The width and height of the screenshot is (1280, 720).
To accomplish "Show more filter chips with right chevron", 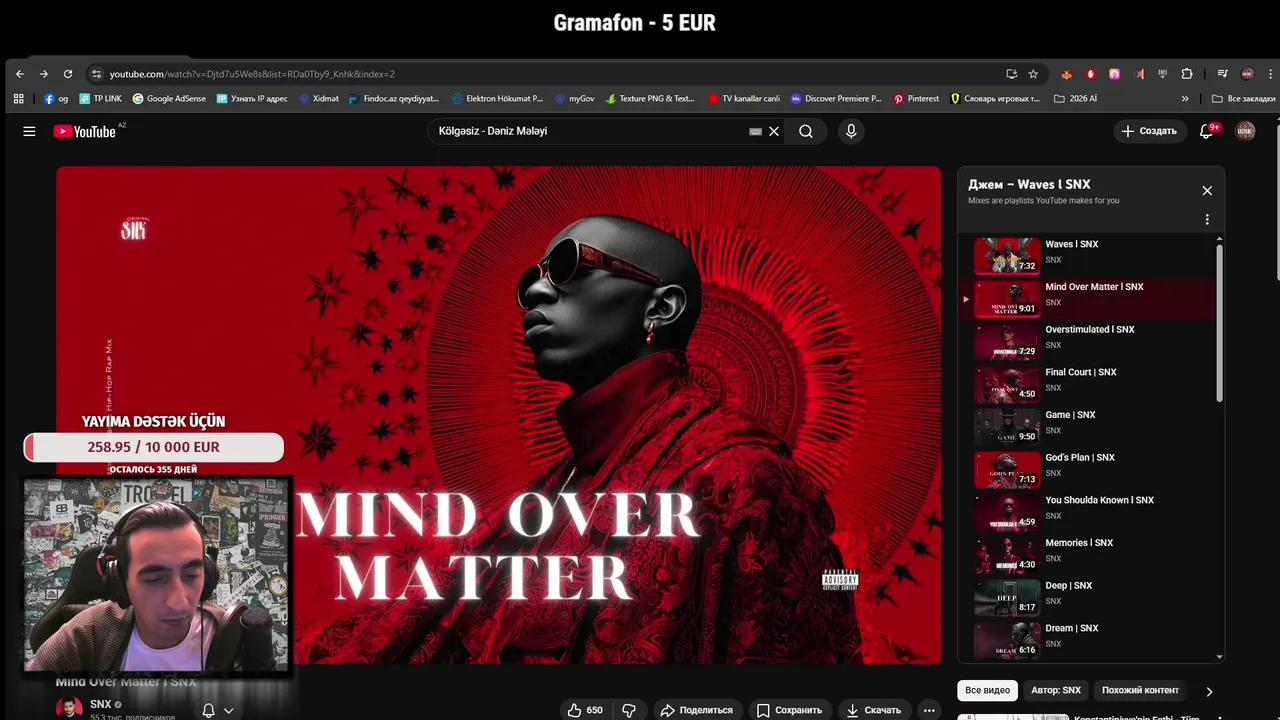I will coord(1209,691).
